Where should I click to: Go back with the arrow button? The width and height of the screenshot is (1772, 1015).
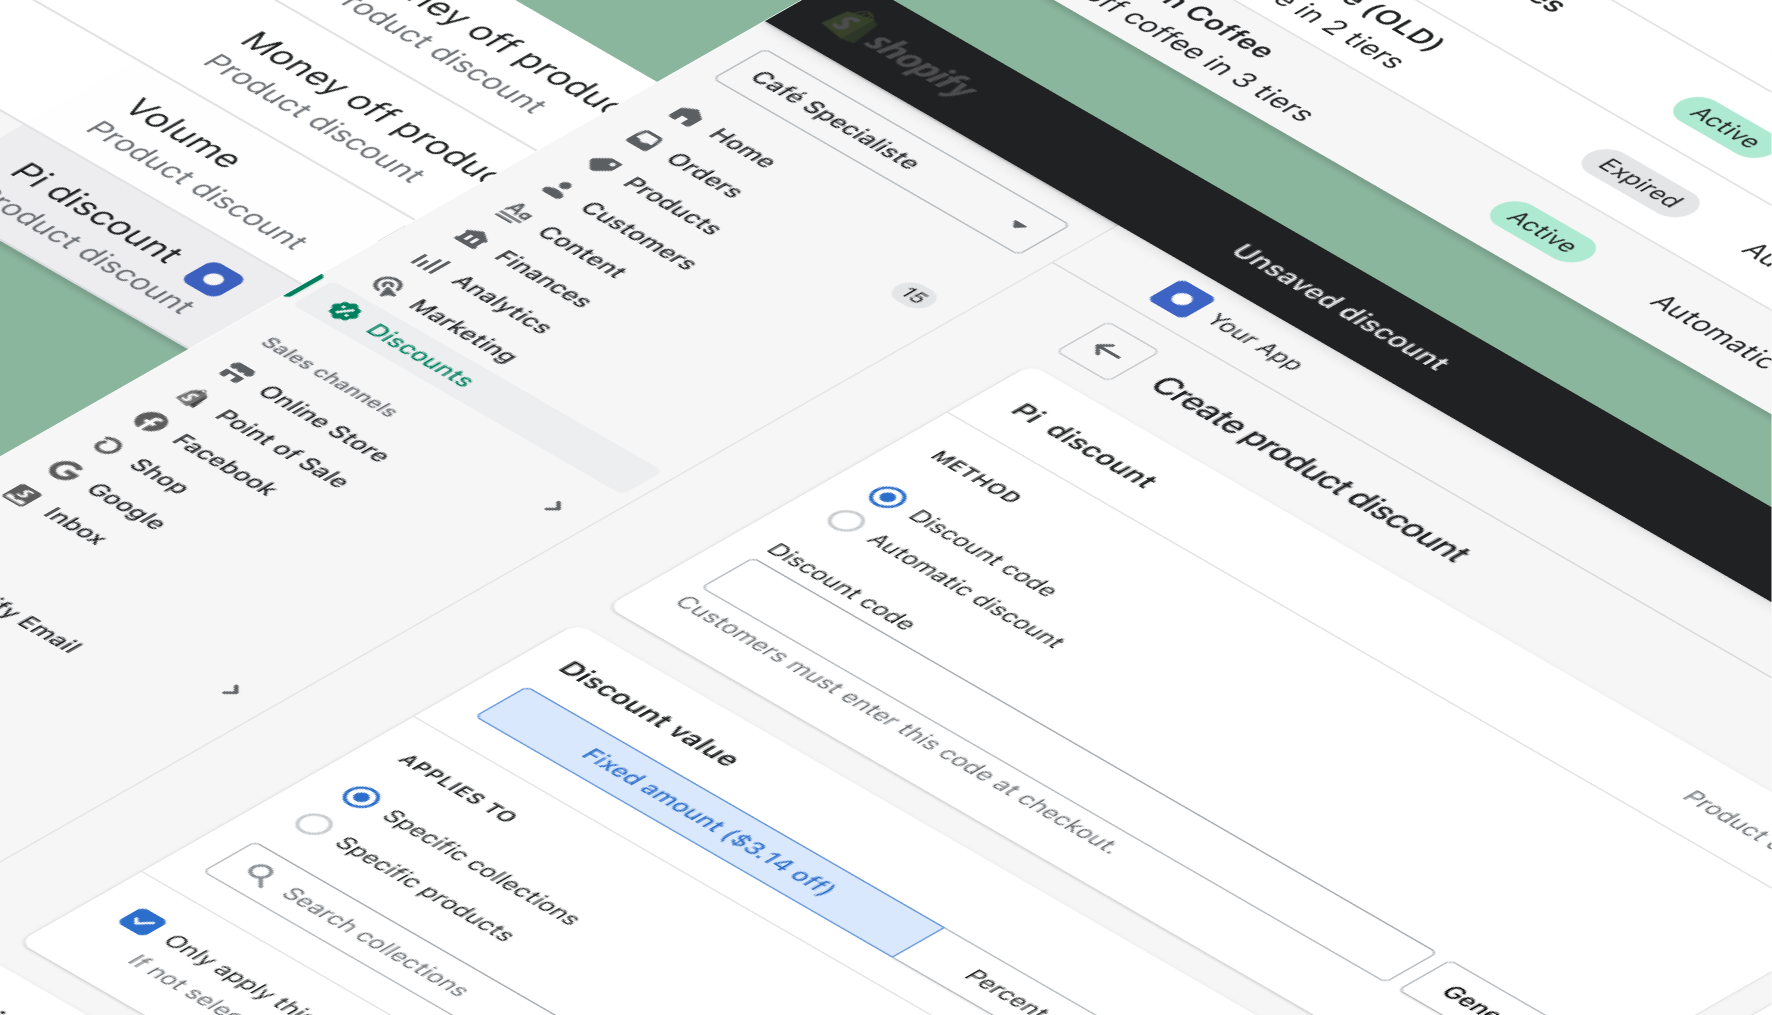point(1107,351)
